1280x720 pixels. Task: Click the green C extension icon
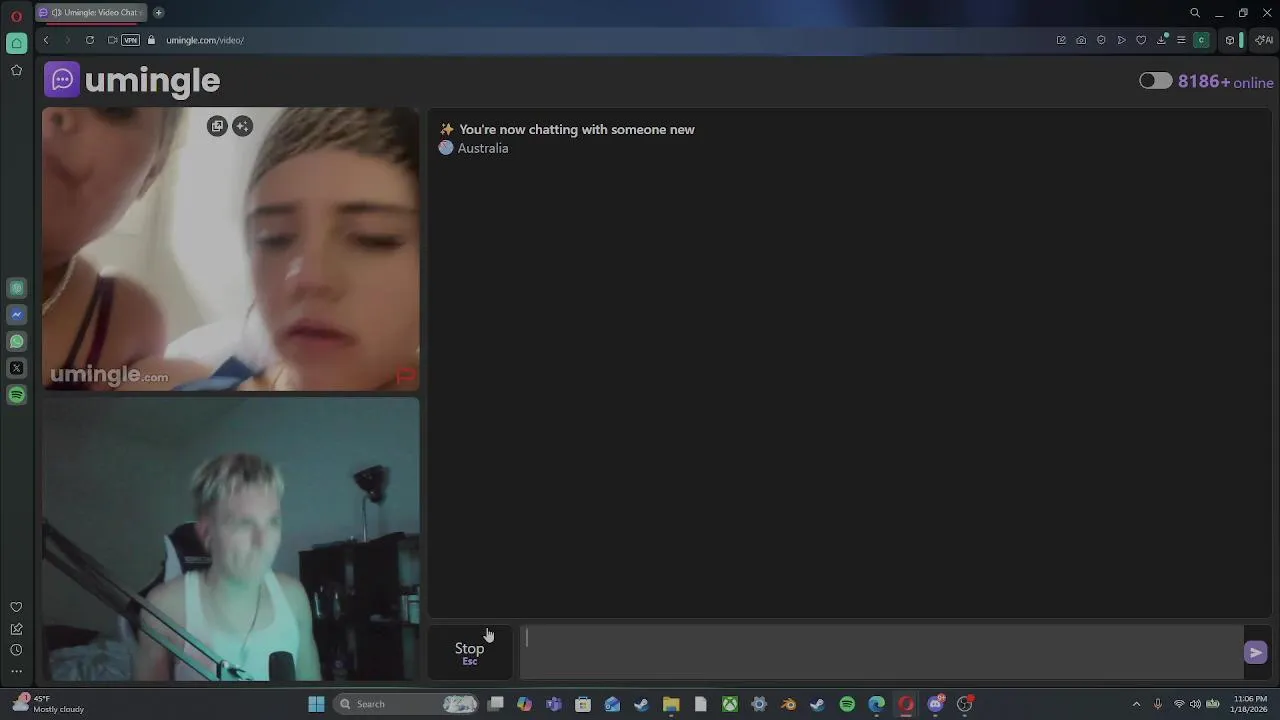[1202, 40]
